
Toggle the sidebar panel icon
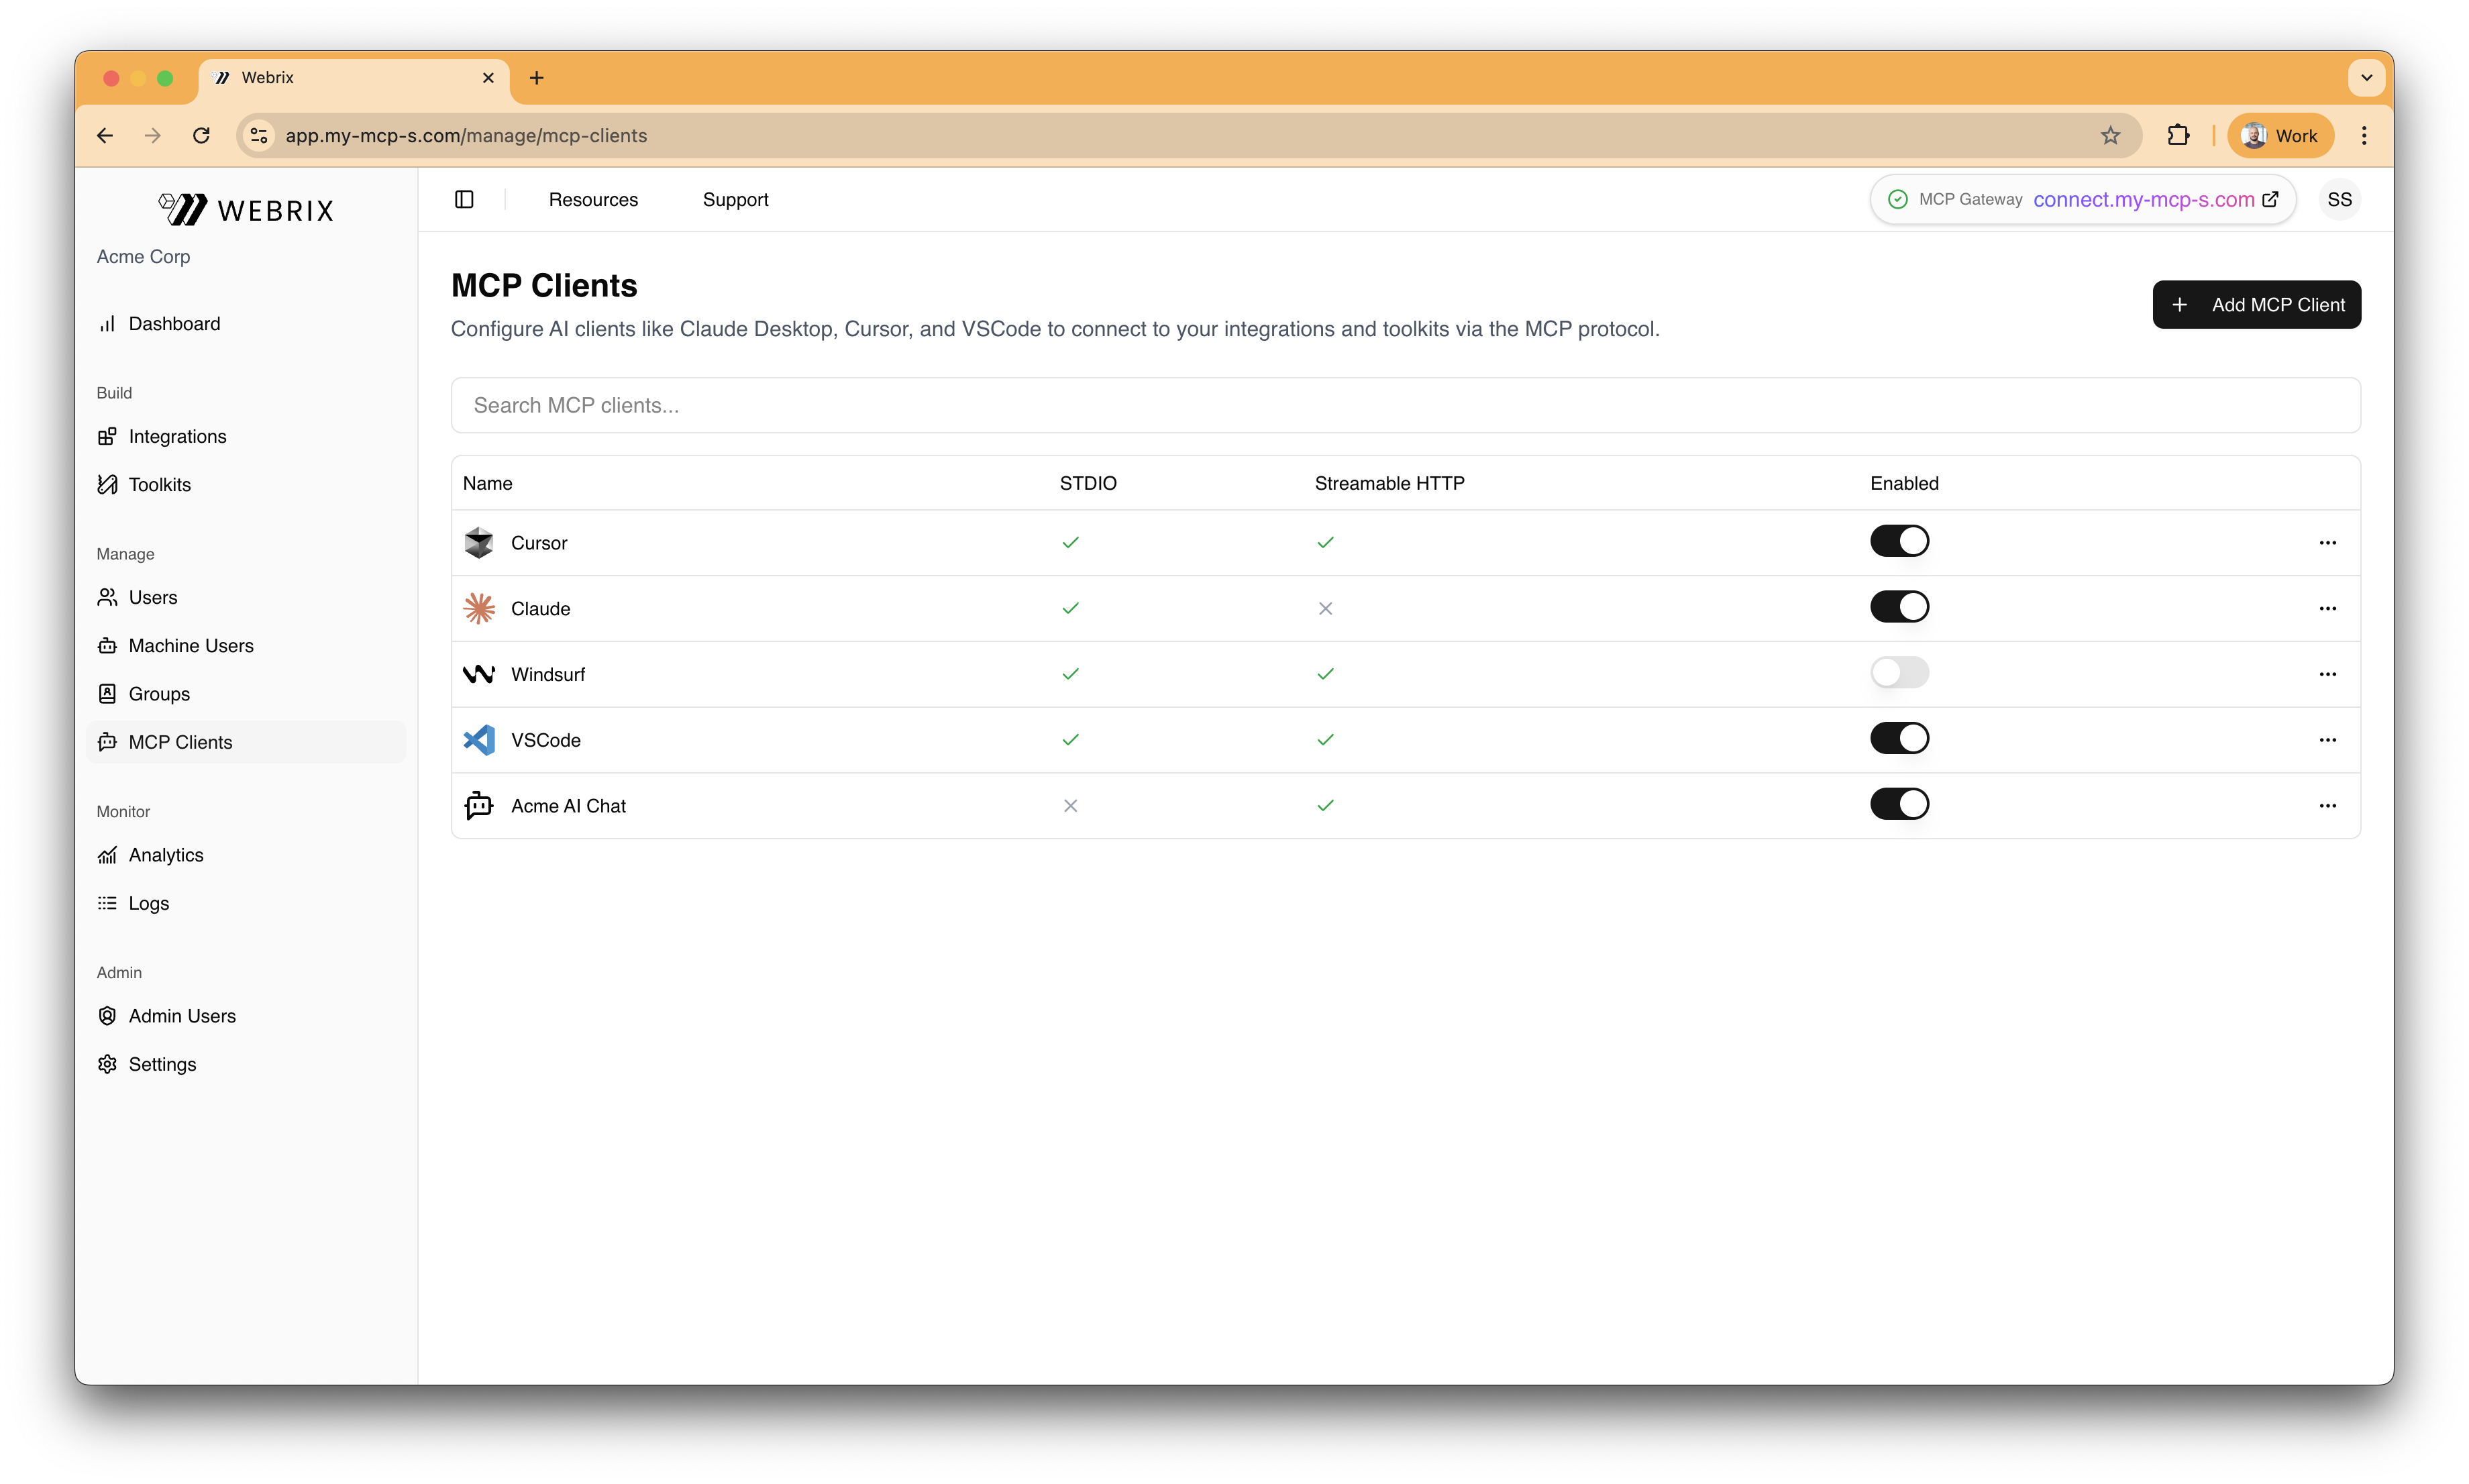tap(464, 199)
